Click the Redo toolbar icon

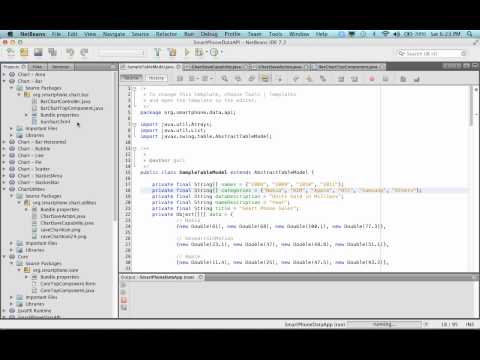84,52
